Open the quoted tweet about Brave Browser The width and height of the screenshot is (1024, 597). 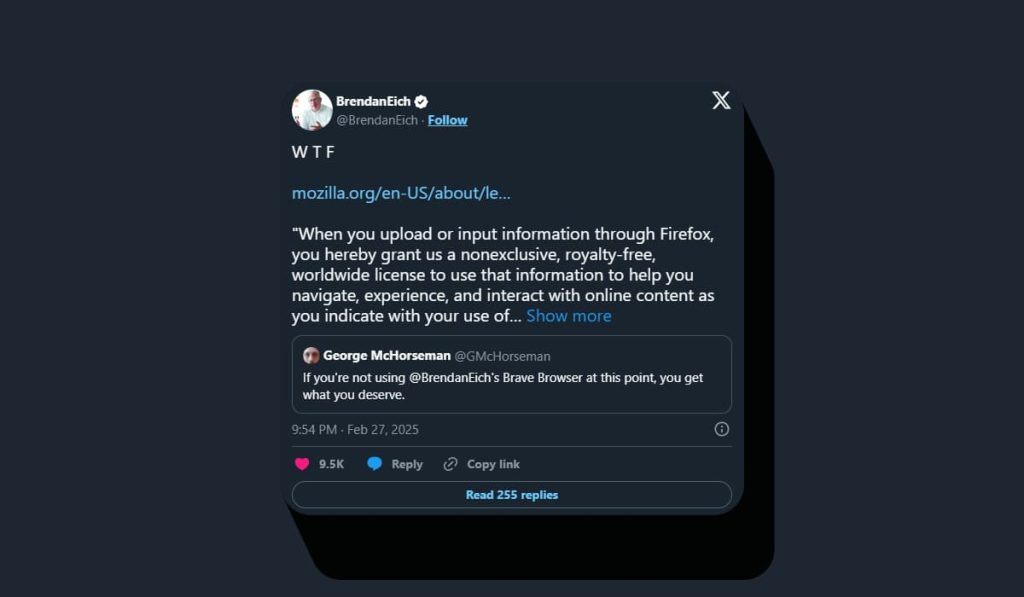coord(511,387)
